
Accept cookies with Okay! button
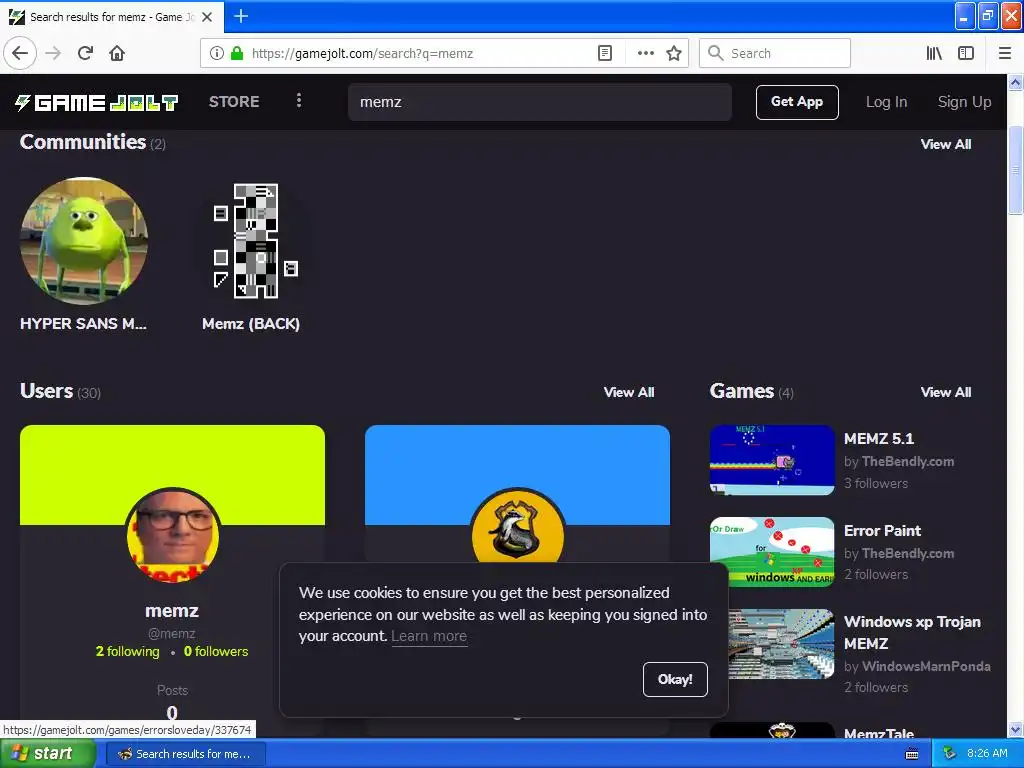675,679
